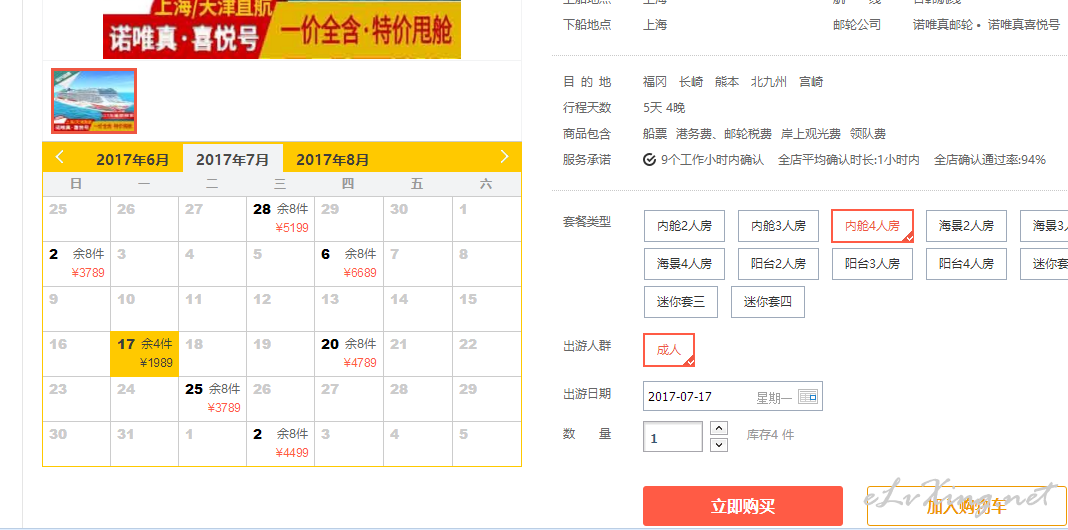Screen dimensions: 1068x530
Task: Go to next month with right arrow
Action: pyautogui.click(x=504, y=157)
